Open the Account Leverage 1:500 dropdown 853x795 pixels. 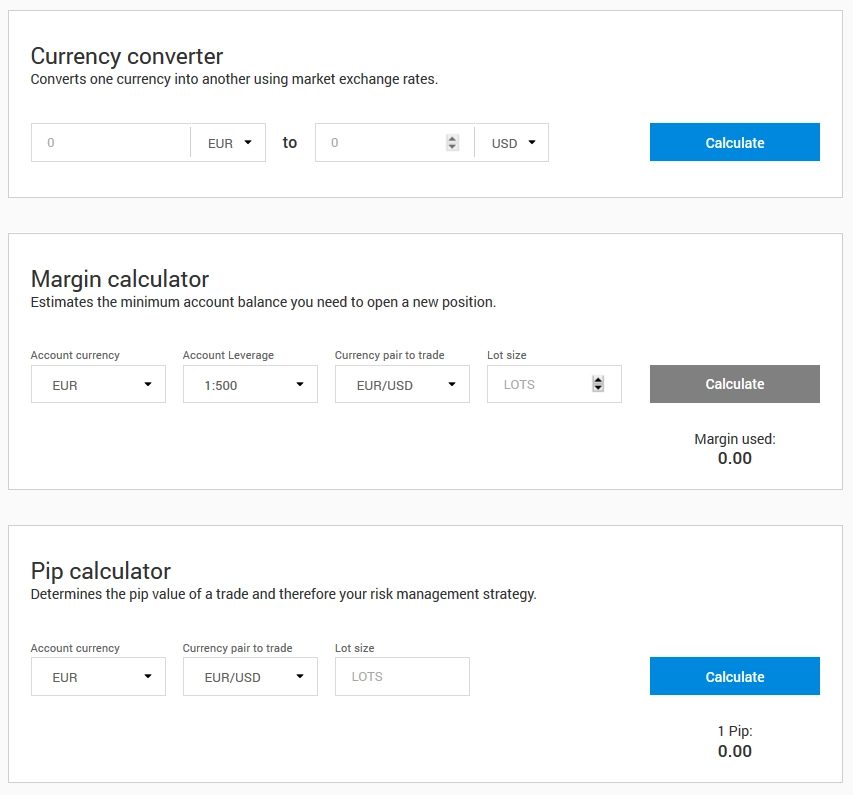point(250,384)
